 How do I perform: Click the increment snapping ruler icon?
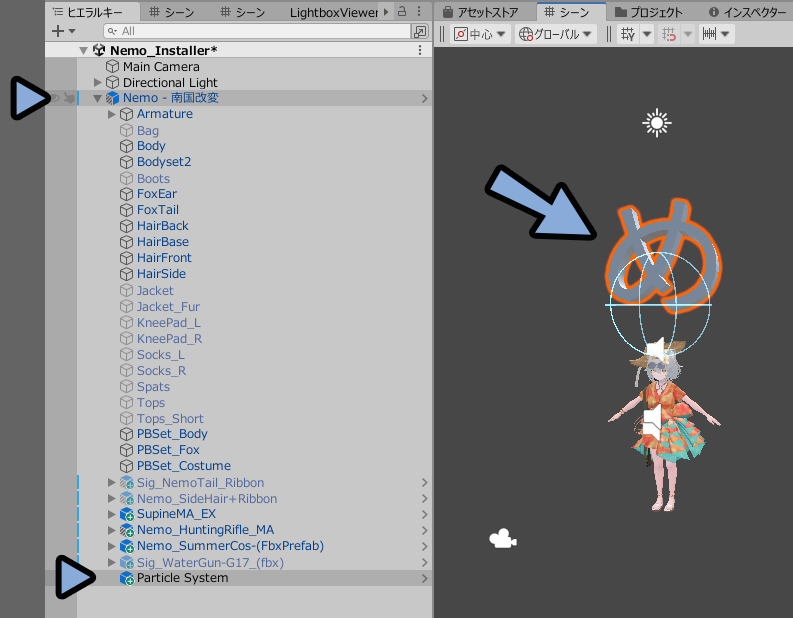(709, 34)
